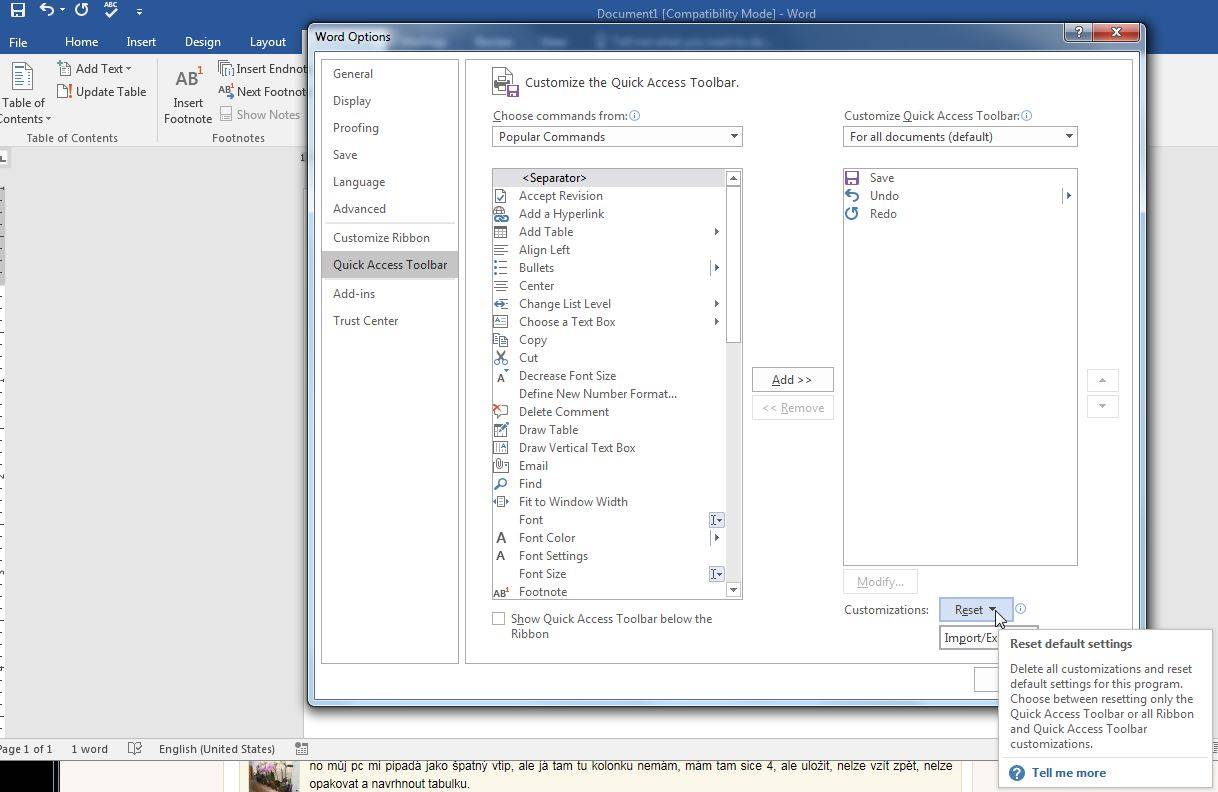
Task: Select the Align Left command
Action: 609,250
